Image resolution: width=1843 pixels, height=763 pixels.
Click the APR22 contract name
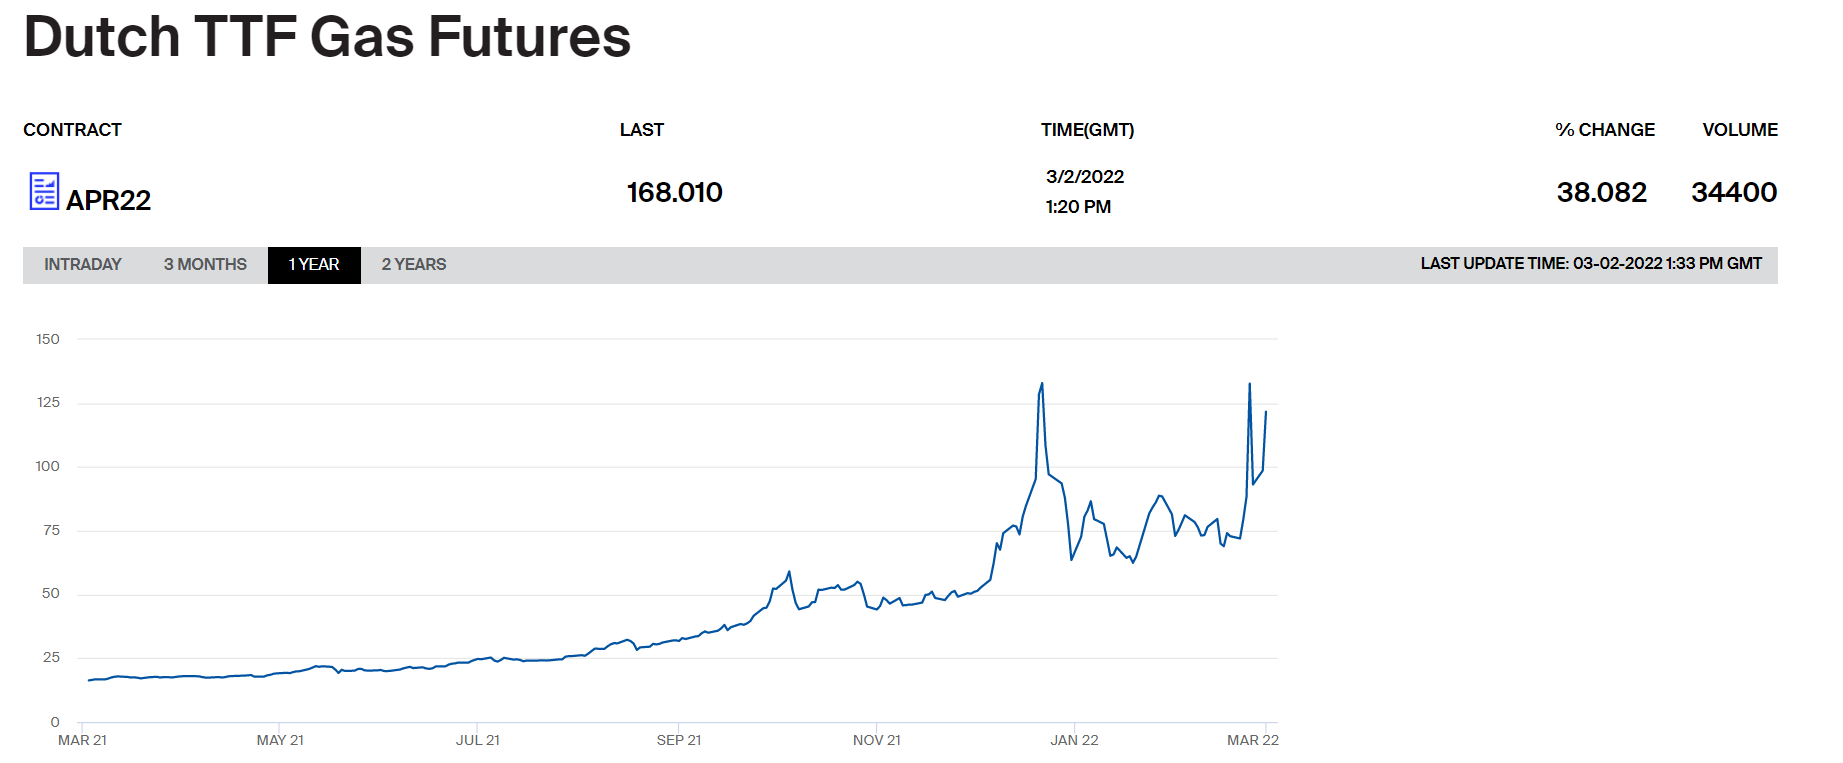point(108,201)
